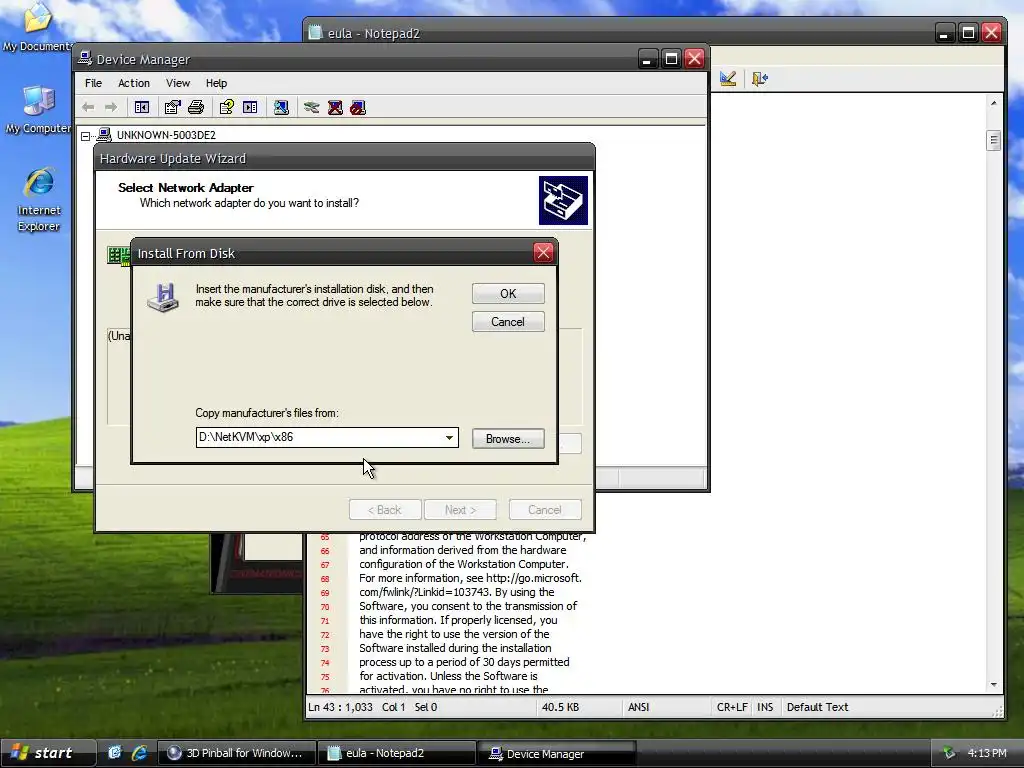
Task: Click Internet Explorer quick launch icon
Action: [x=139, y=753]
